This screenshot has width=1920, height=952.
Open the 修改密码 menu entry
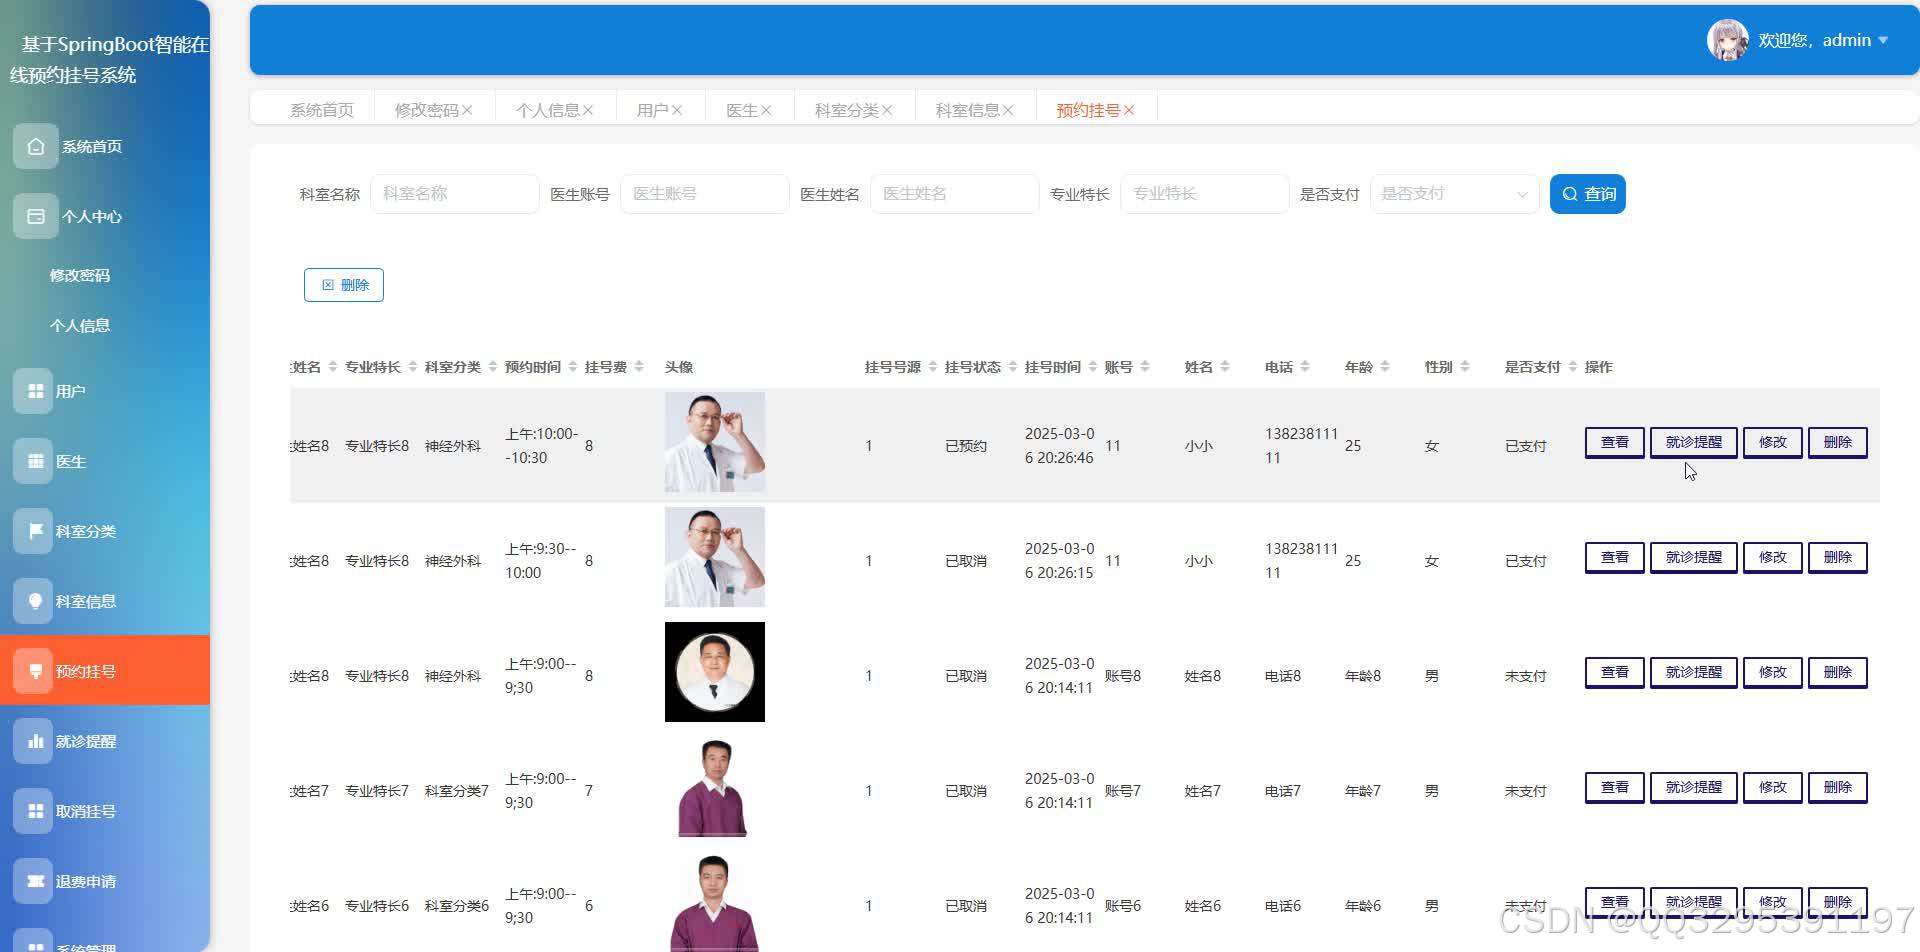(x=80, y=275)
